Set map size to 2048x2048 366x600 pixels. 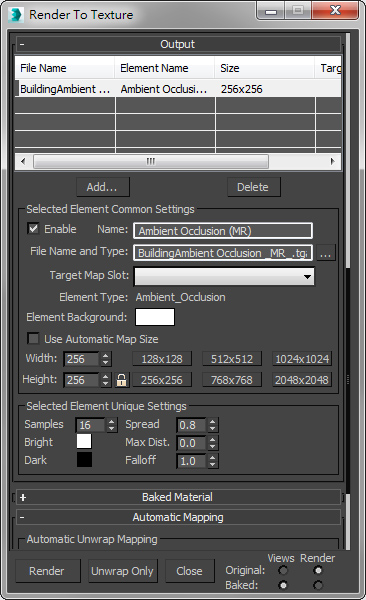[302, 380]
